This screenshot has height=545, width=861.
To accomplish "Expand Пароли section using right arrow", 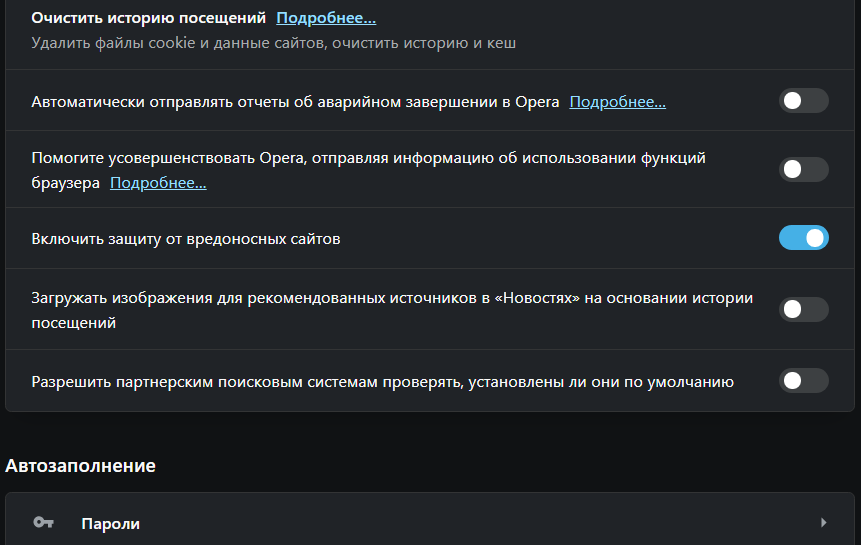I will 823,522.
